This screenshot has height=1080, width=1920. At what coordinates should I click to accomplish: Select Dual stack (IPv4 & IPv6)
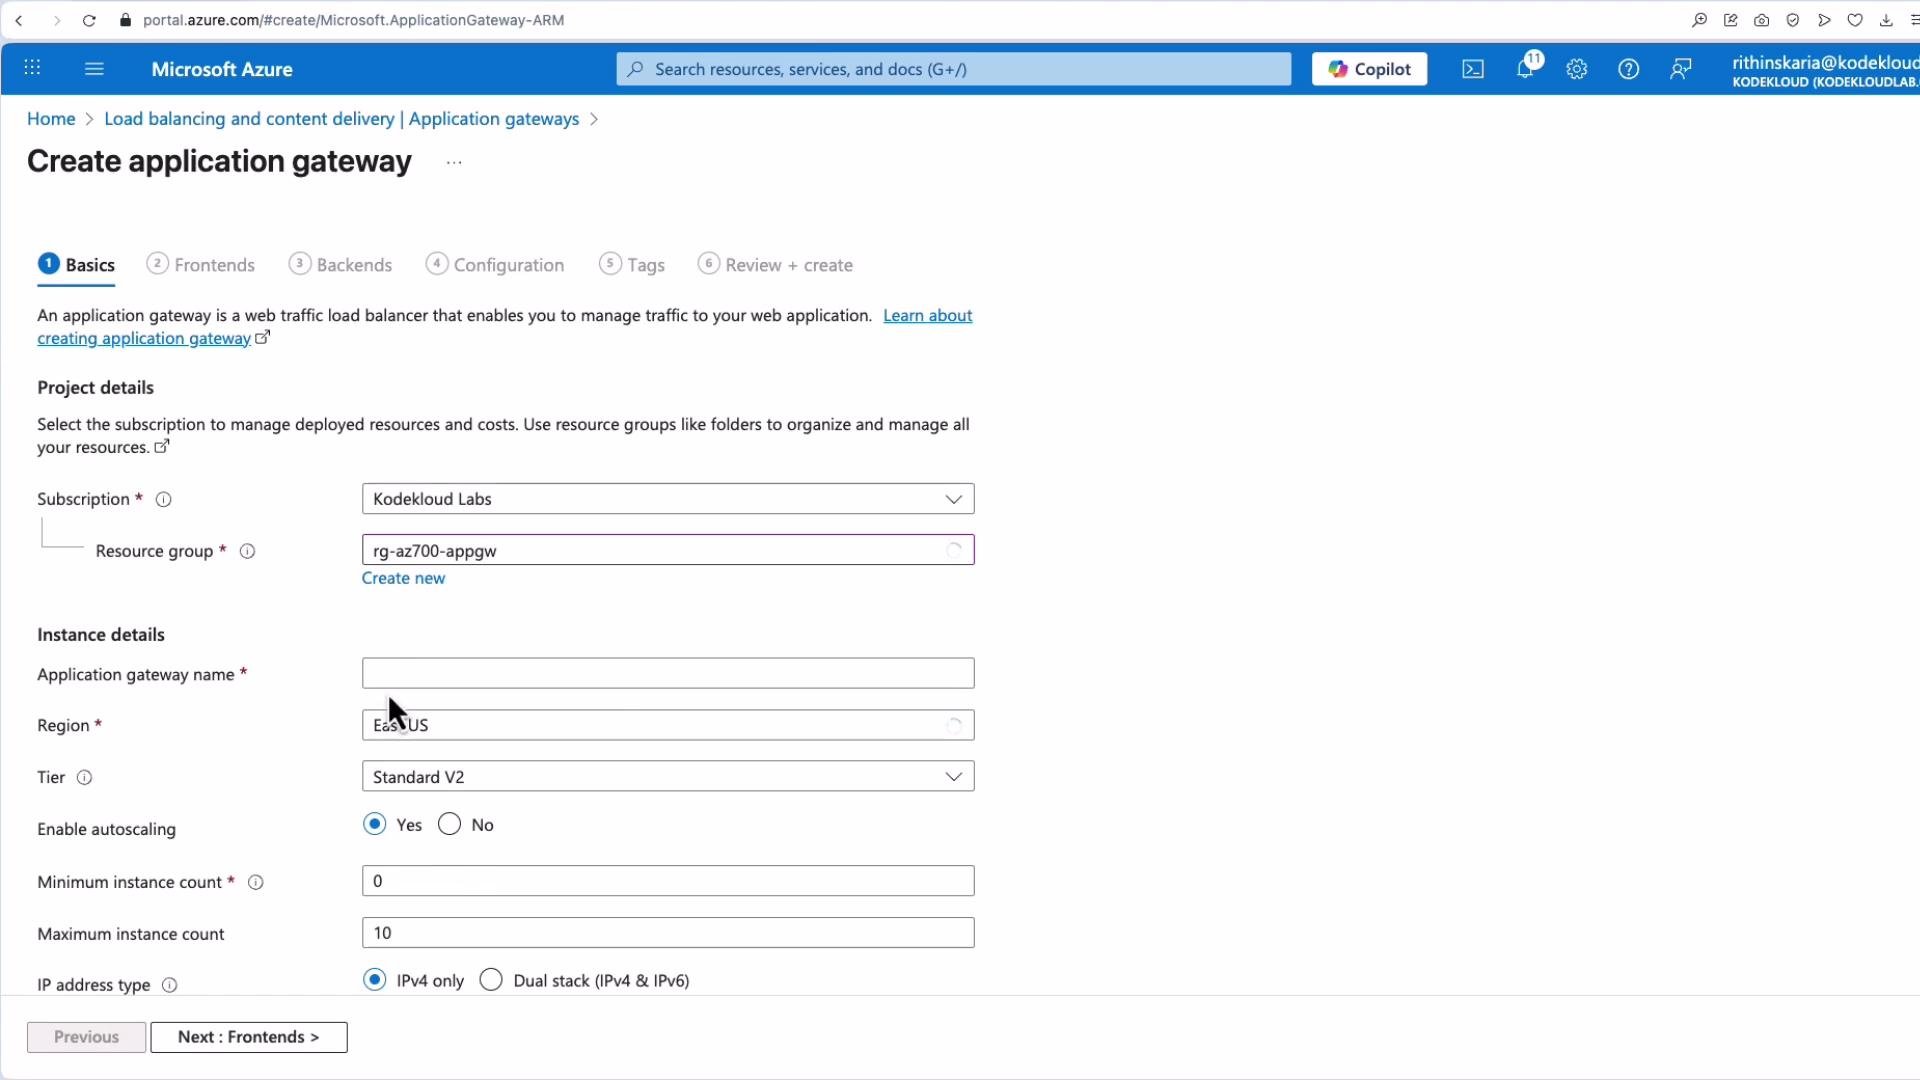pyautogui.click(x=491, y=980)
